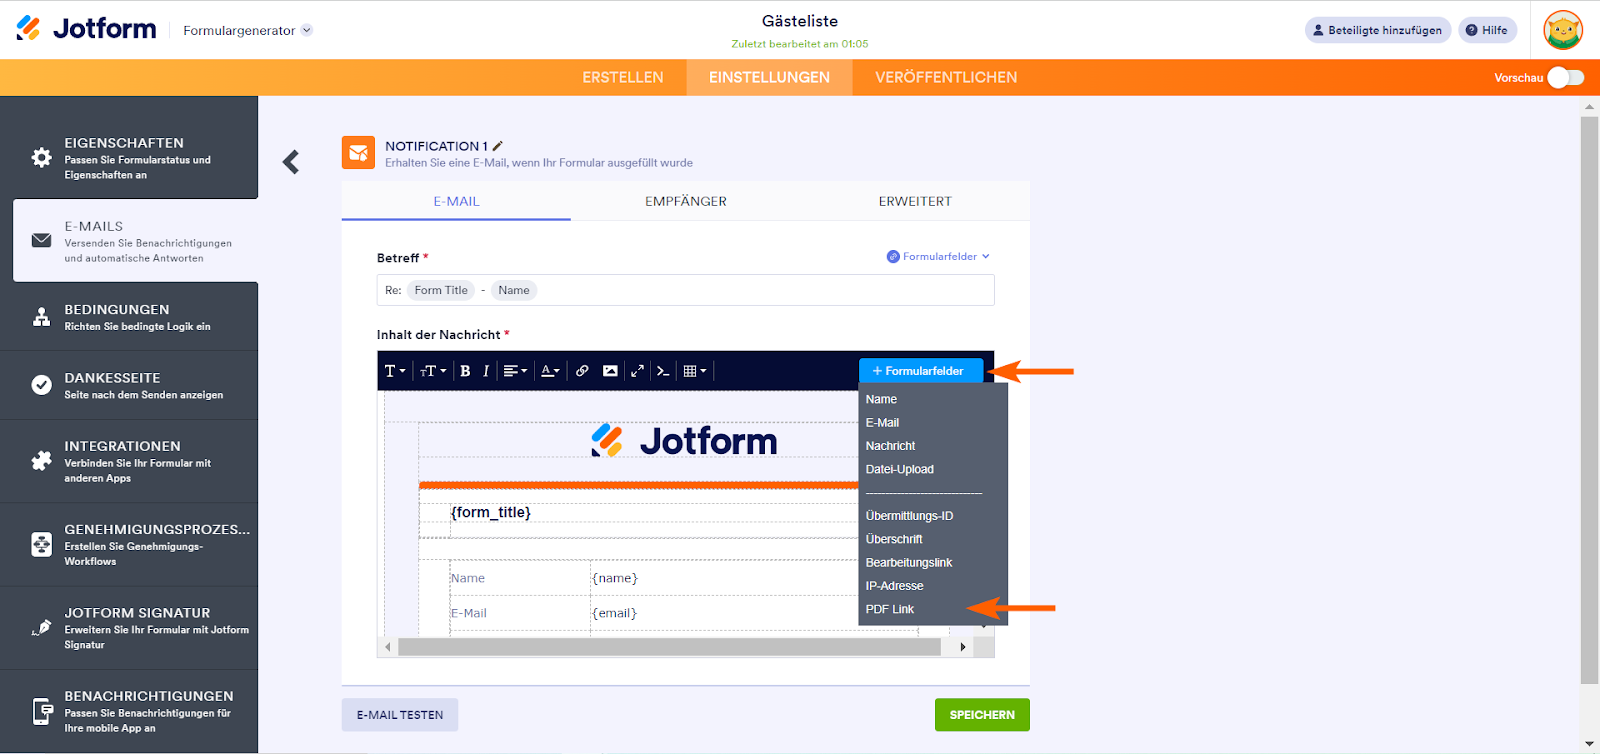Image resolution: width=1600 pixels, height=754 pixels.
Task: Save with the Speichern button
Action: pyautogui.click(x=982, y=715)
